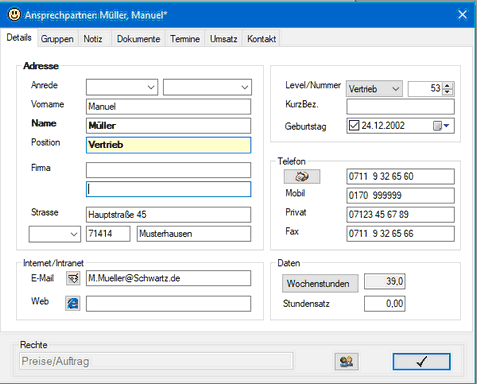Switch to the Kontakt tab

click(x=261, y=39)
